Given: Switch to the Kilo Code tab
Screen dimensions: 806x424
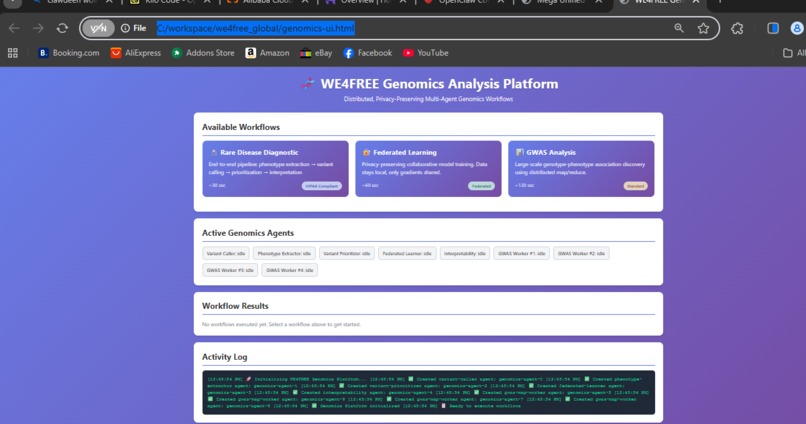Looking at the screenshot, I should pyautogui.click(x=170, y=3).
